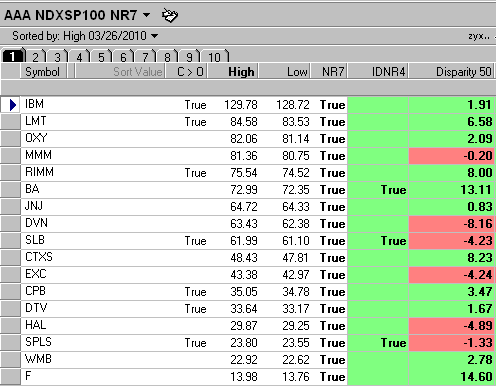Click the green IDNR4 True cell for SLB
Viewport: 496px width, 387px height.
coord(378,241)
